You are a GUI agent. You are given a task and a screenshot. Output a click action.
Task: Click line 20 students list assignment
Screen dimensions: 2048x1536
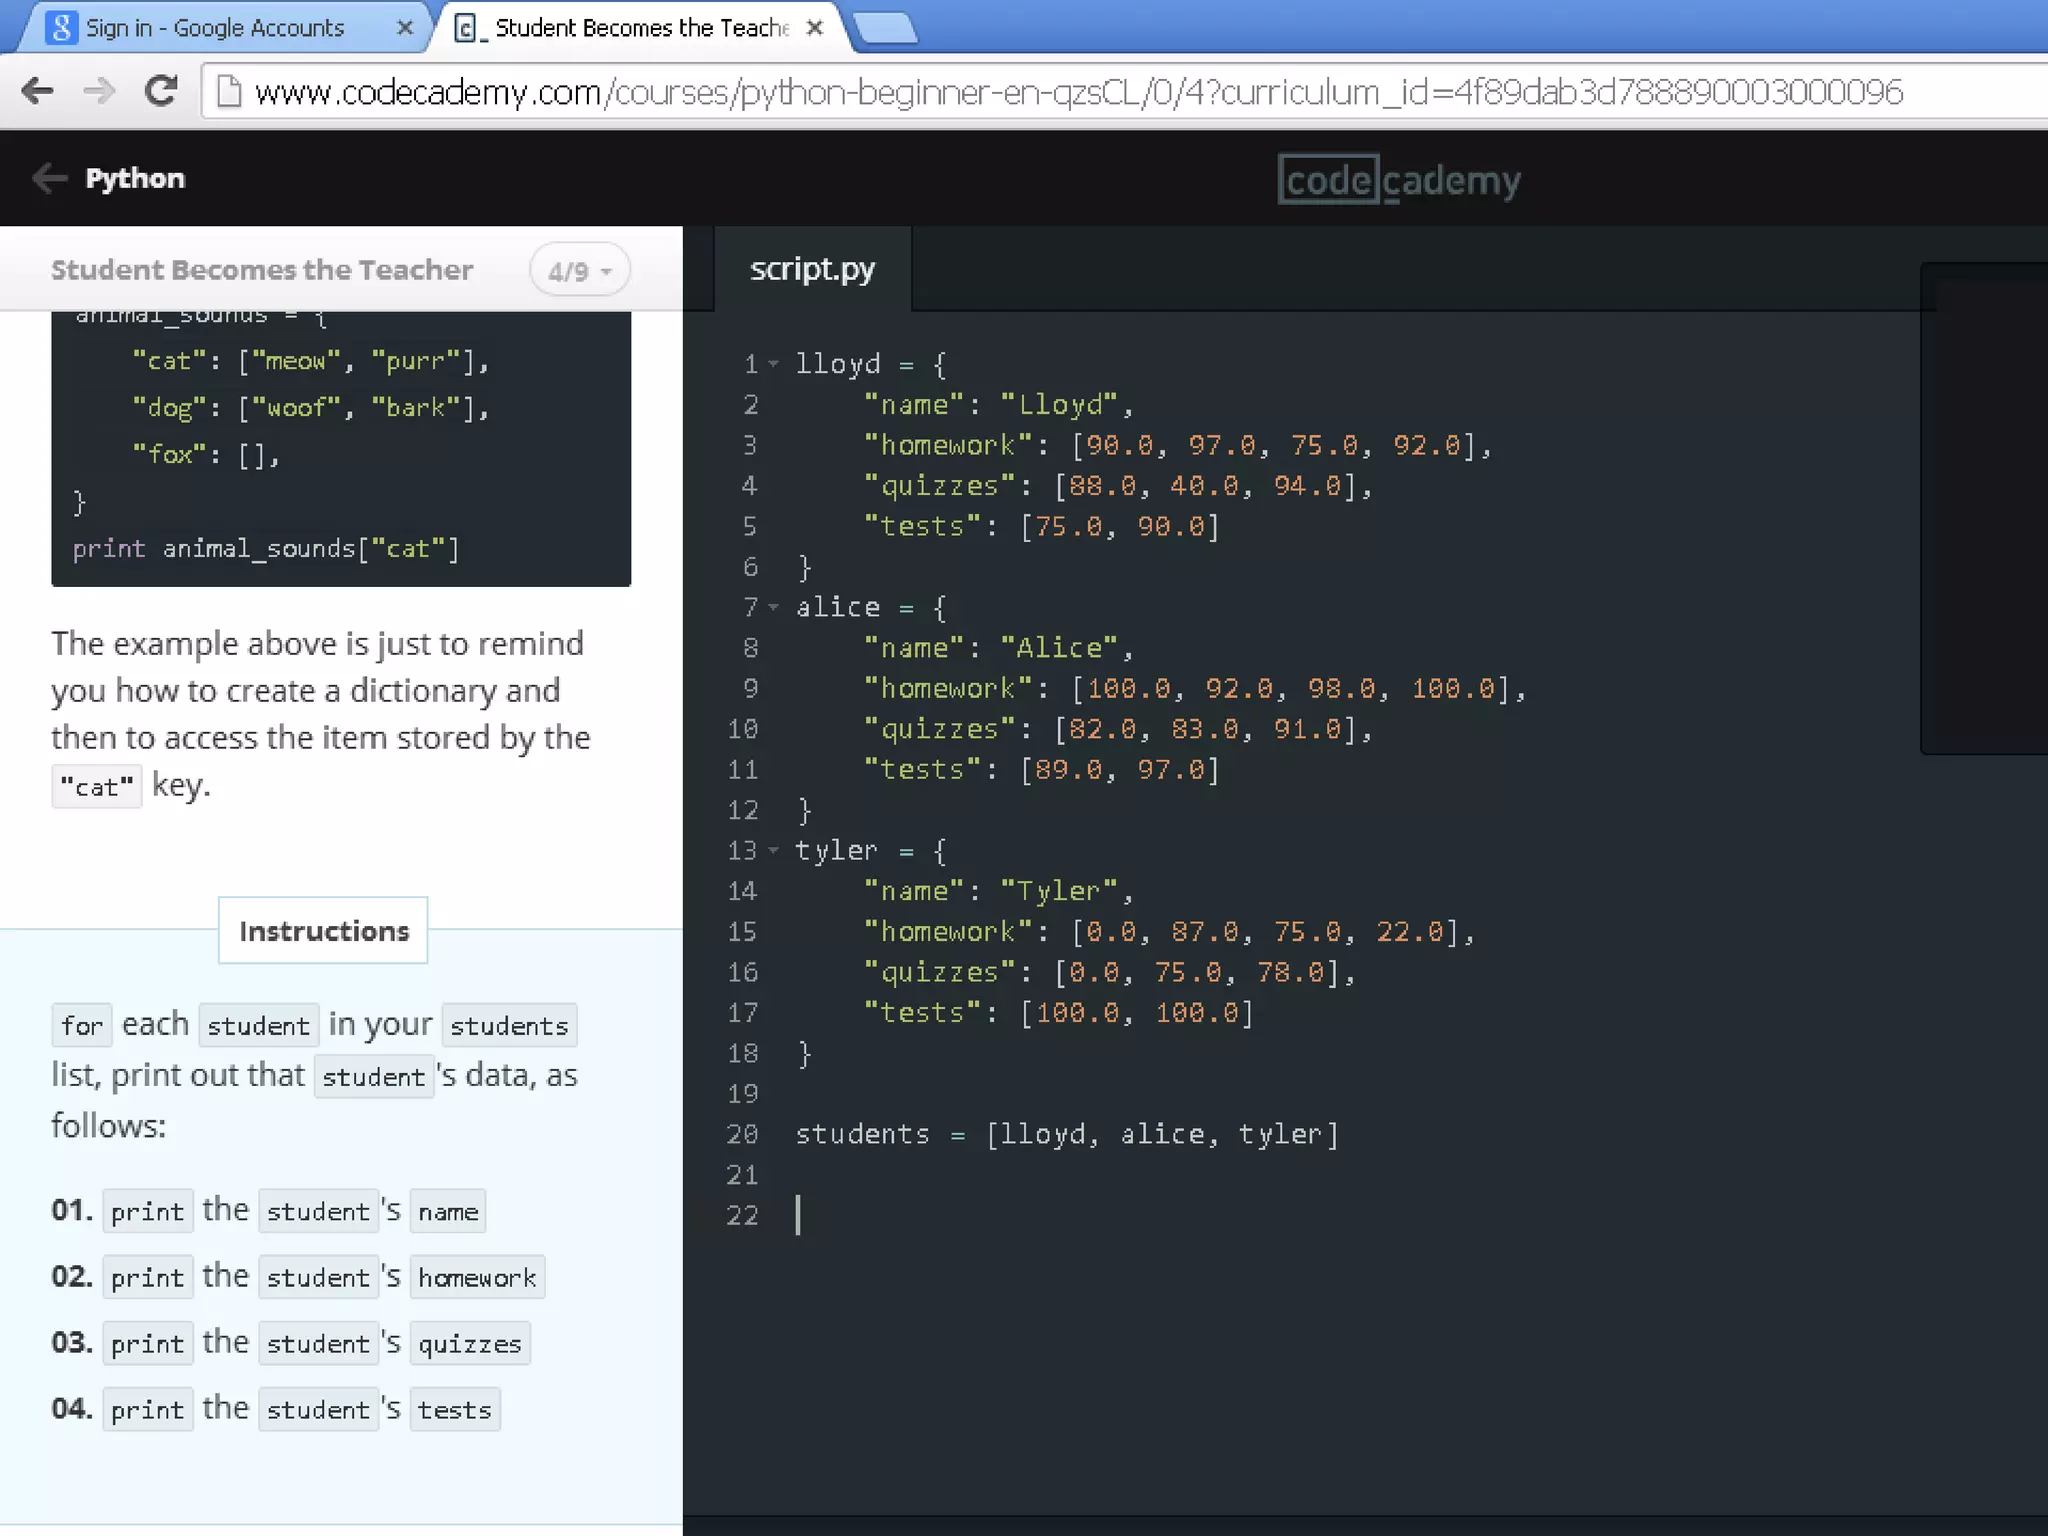tap(1067, 1134)
